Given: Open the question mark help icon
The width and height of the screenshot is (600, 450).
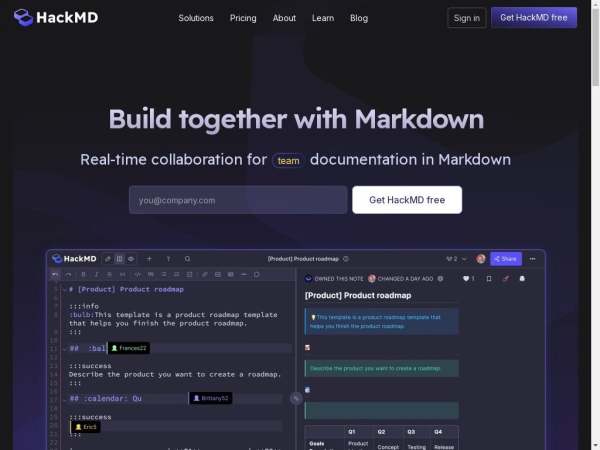Looking at the screenshot, I should point(168,259).
